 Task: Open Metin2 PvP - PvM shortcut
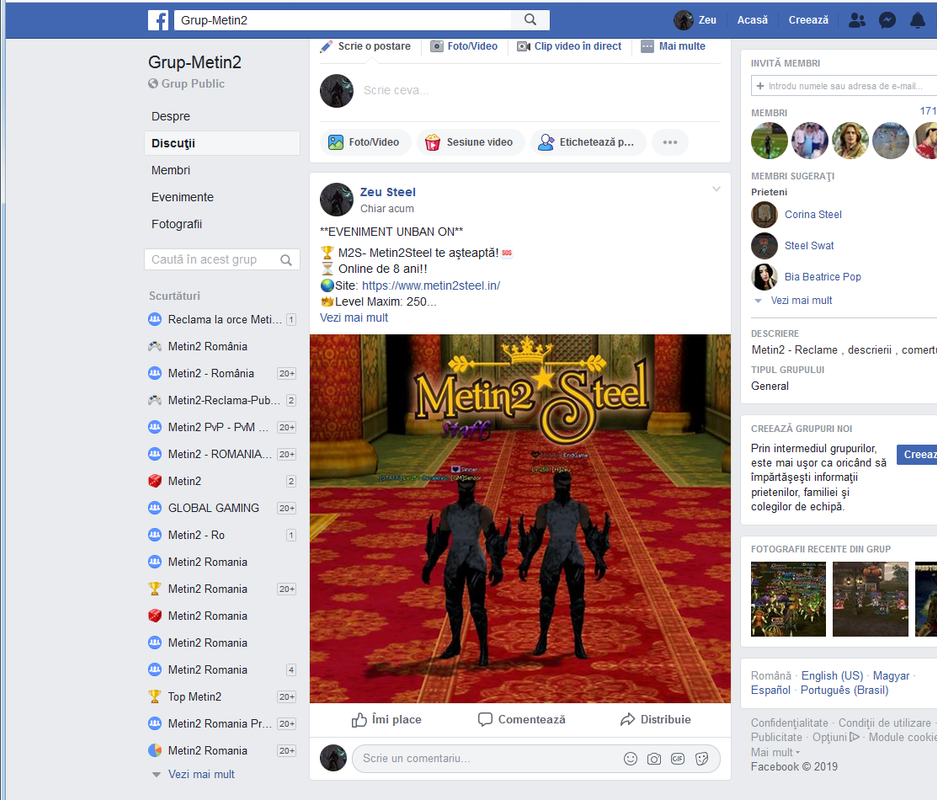[218, 427]
